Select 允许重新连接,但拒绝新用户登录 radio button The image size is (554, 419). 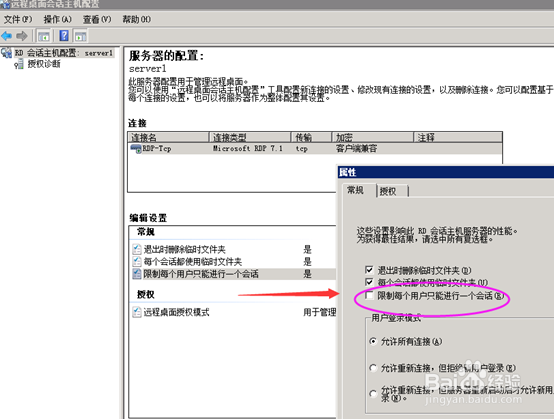[x=373, y=368]
